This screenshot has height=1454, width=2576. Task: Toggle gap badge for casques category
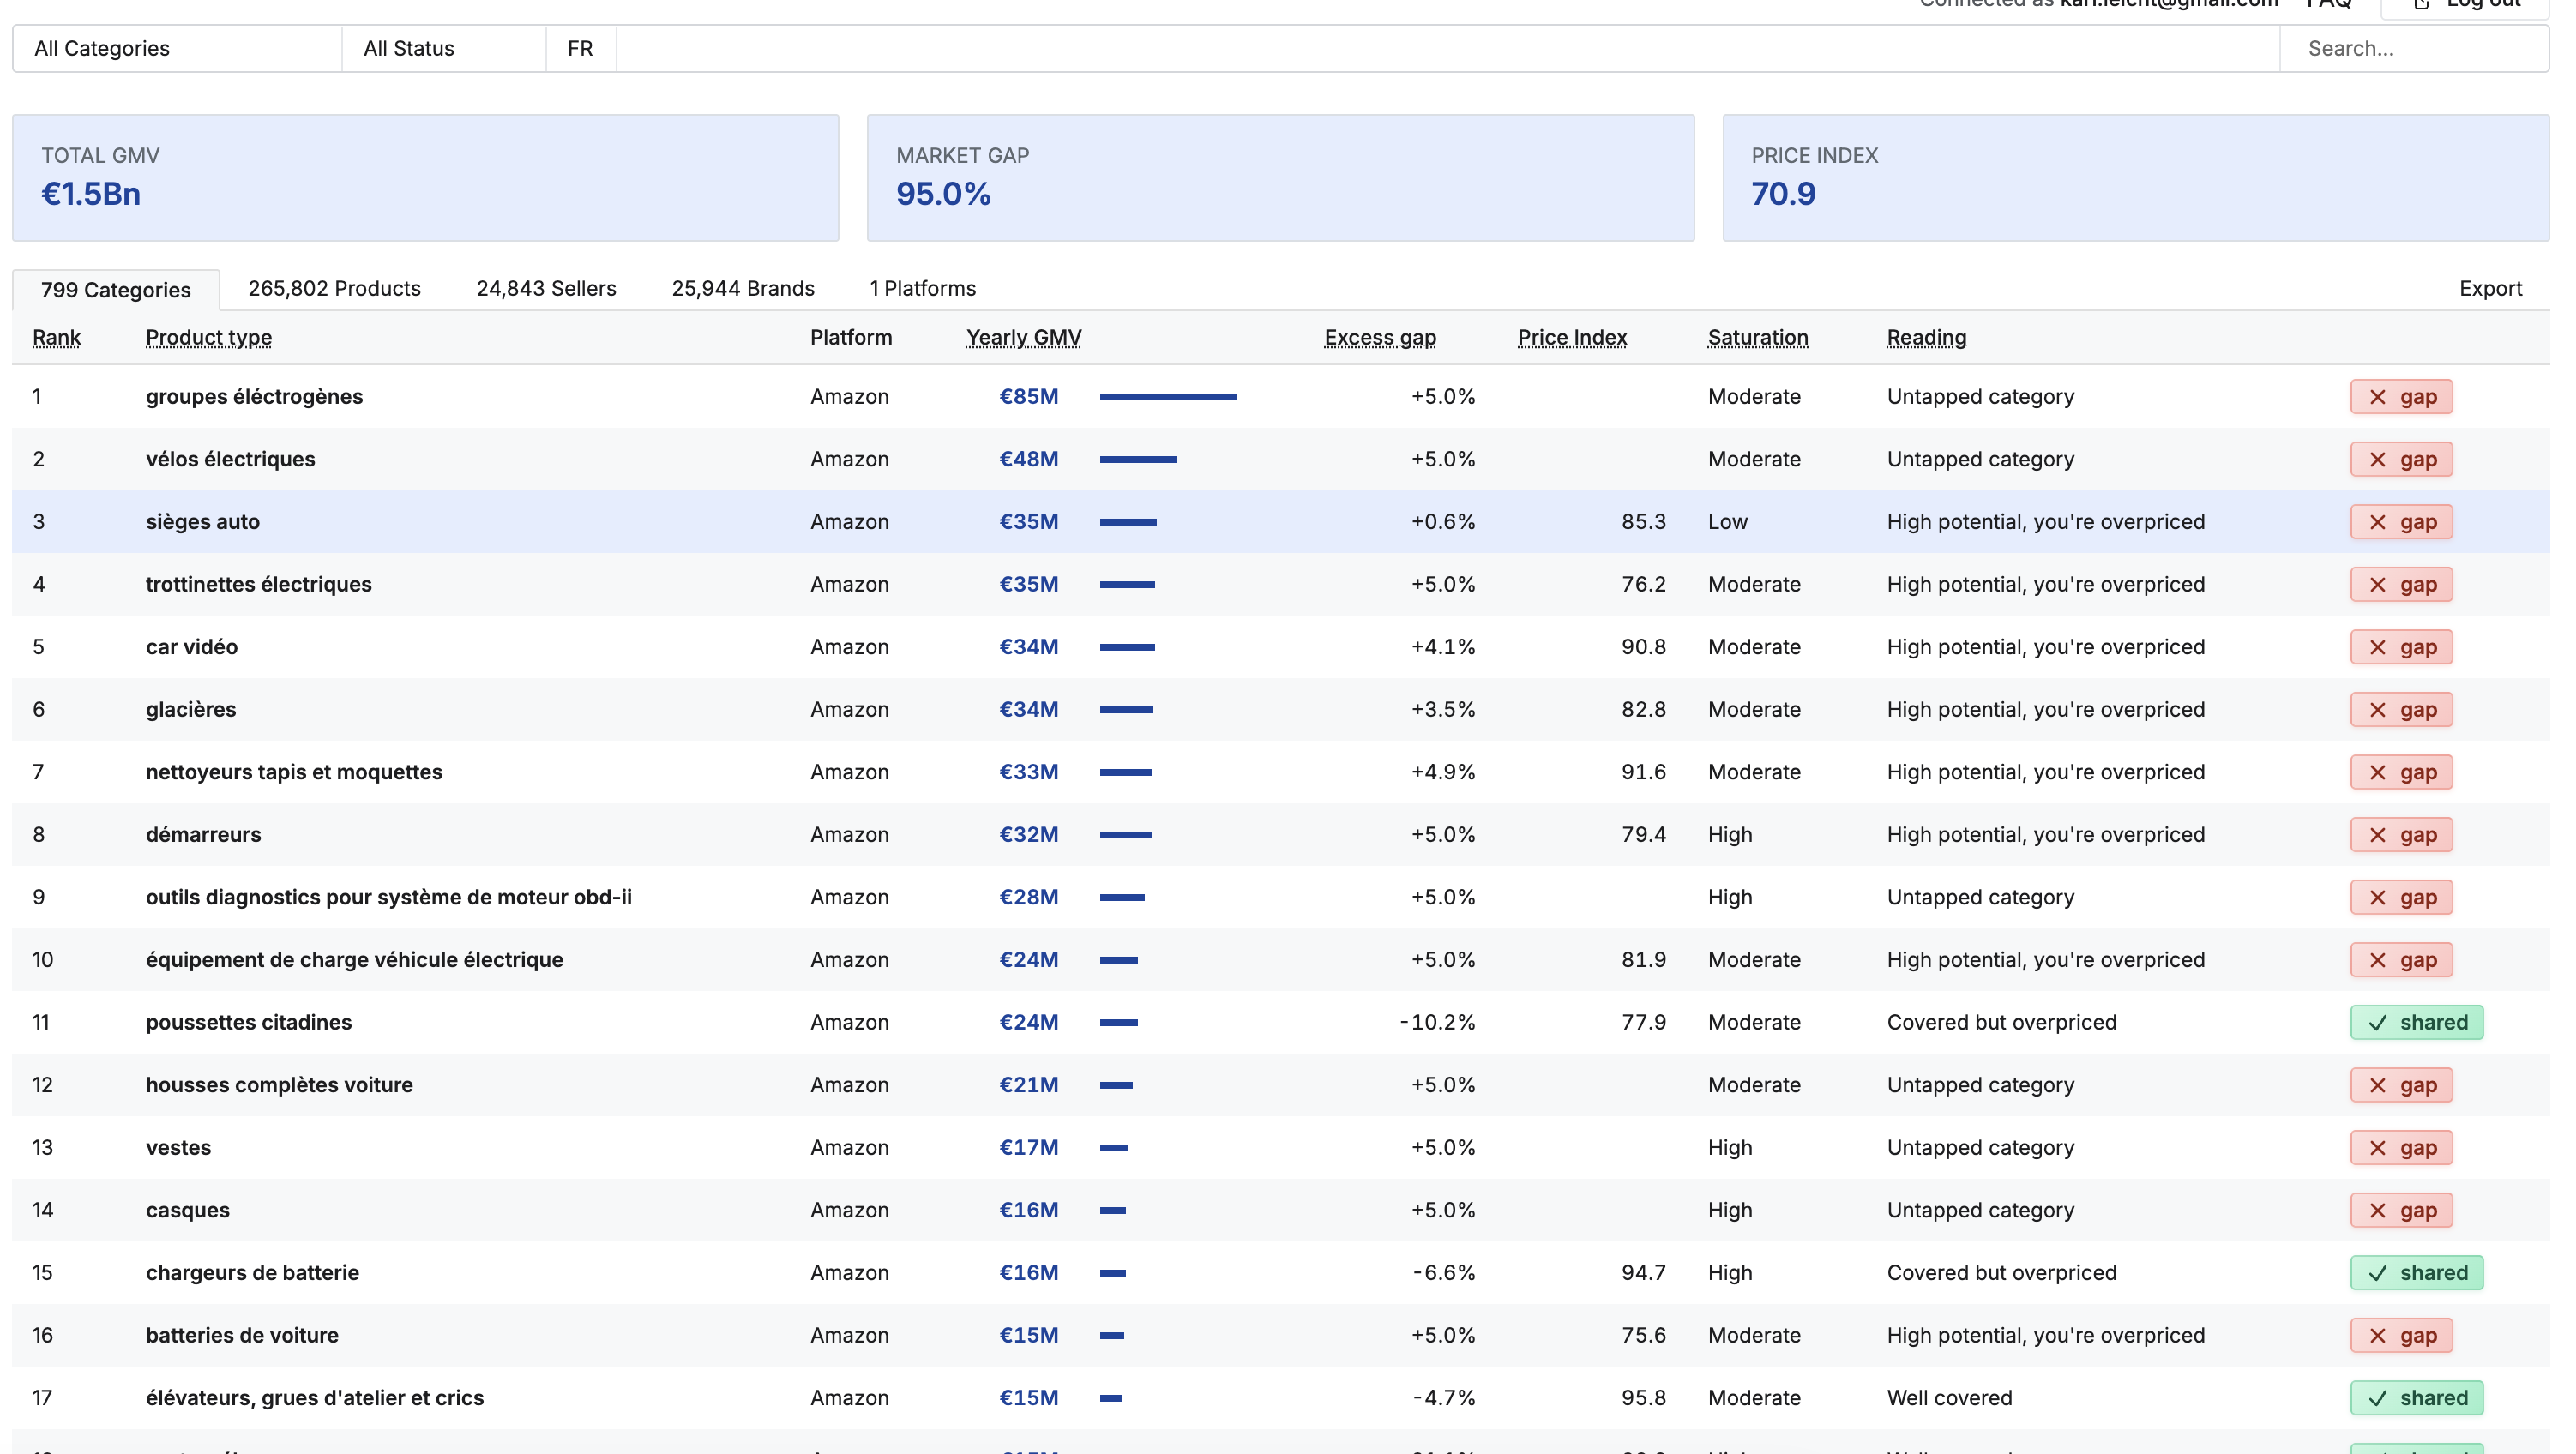2400,1209
